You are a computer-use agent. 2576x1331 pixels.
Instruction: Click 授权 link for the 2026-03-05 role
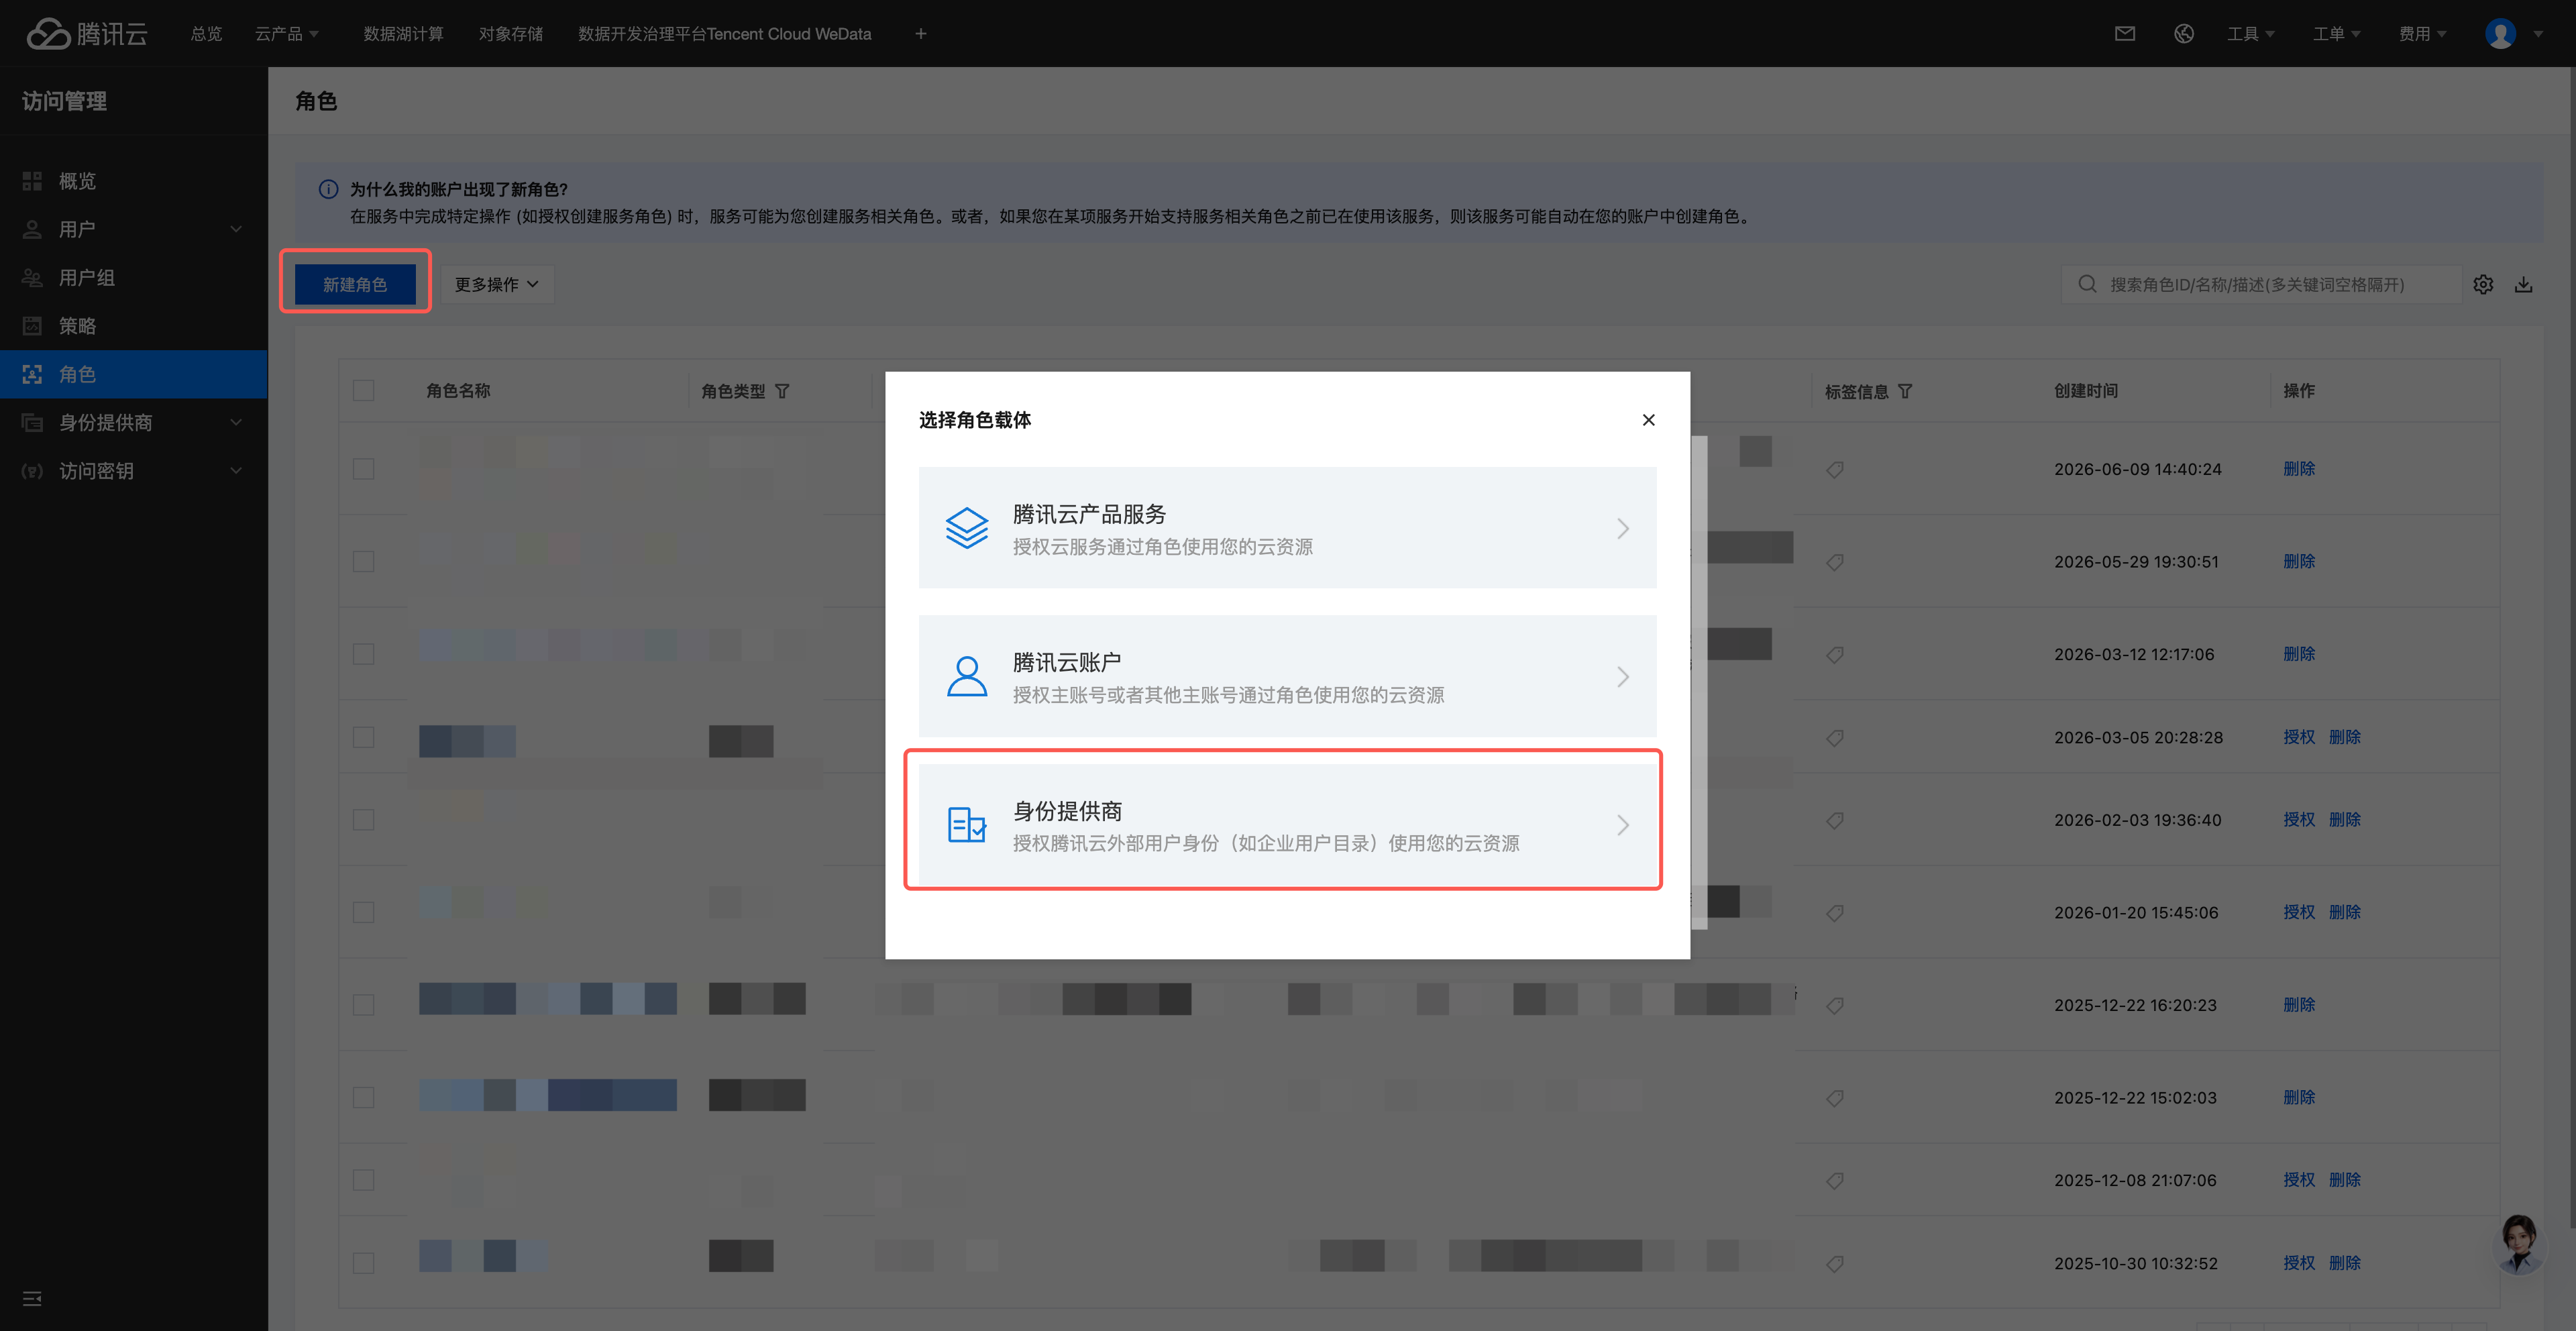tap(2299, 737)
